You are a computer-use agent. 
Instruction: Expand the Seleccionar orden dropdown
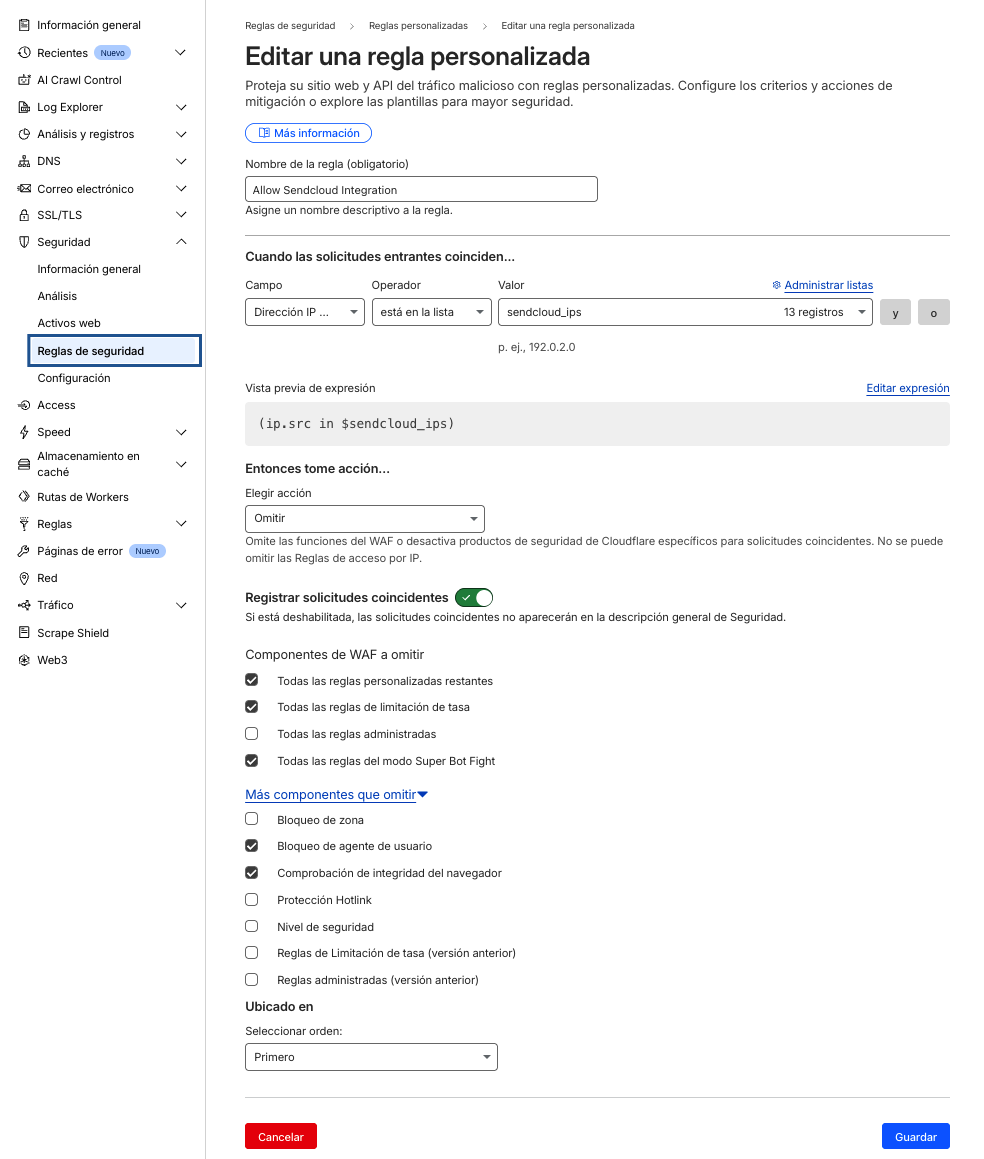pyautogui.click(x=371, y=1057)
